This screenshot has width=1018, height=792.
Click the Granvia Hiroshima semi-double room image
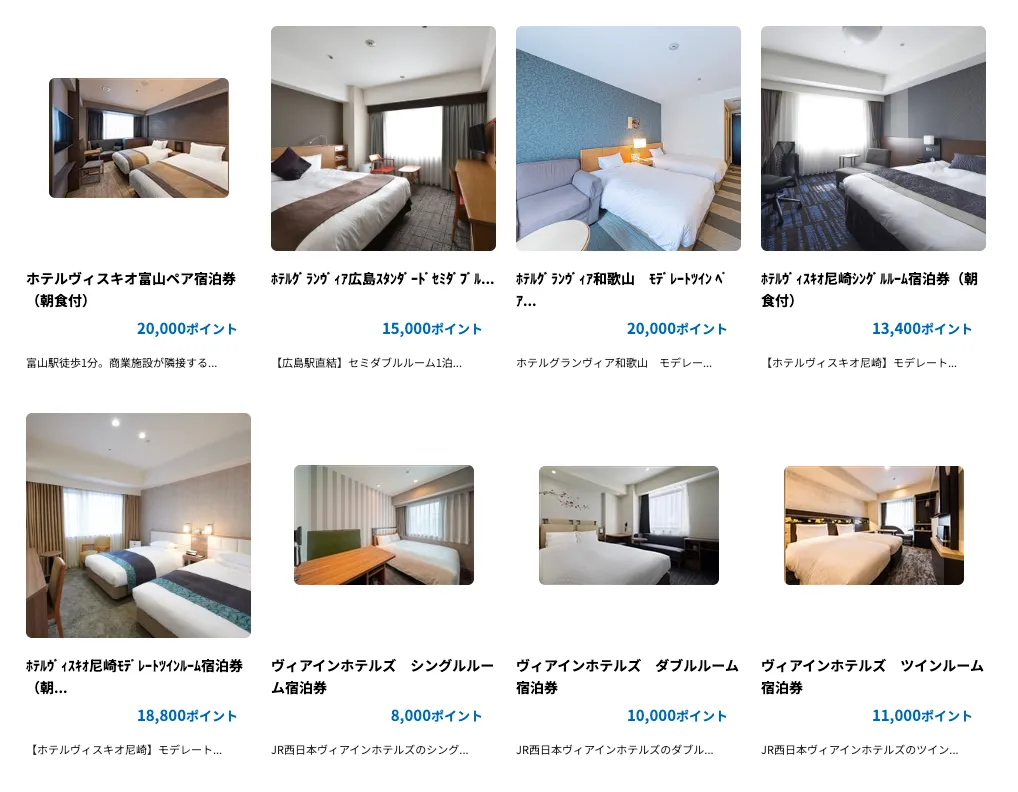tap(383, 138)
